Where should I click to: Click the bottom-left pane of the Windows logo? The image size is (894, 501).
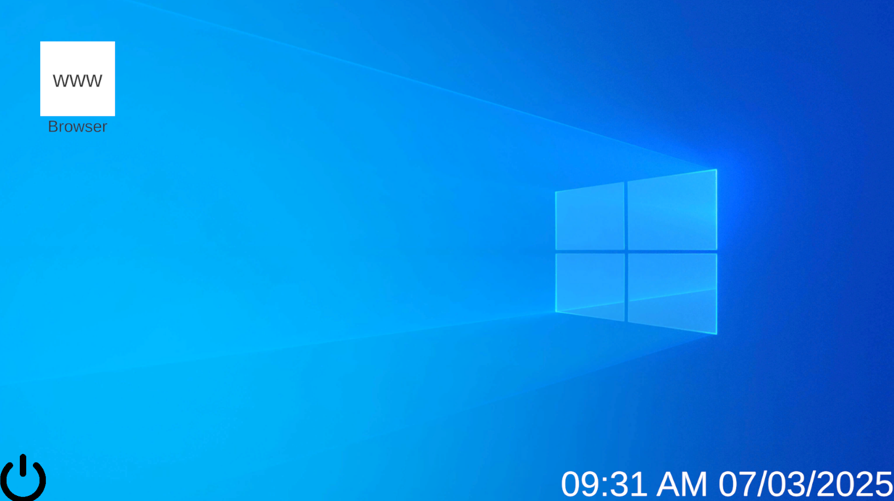(x=590, y=285)
